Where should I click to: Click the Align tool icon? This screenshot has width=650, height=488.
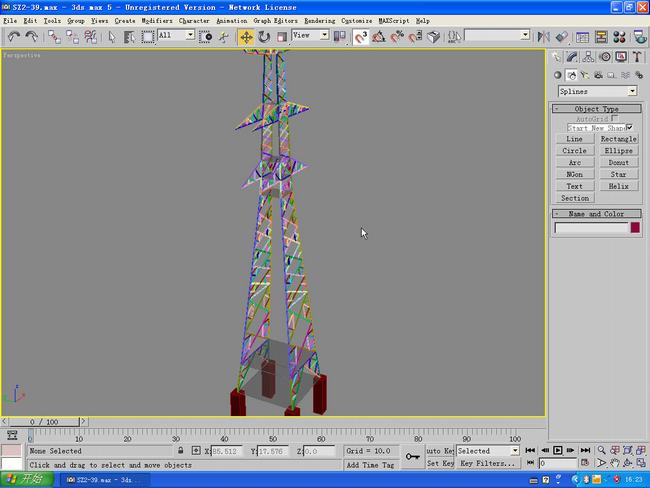point(561,37)
